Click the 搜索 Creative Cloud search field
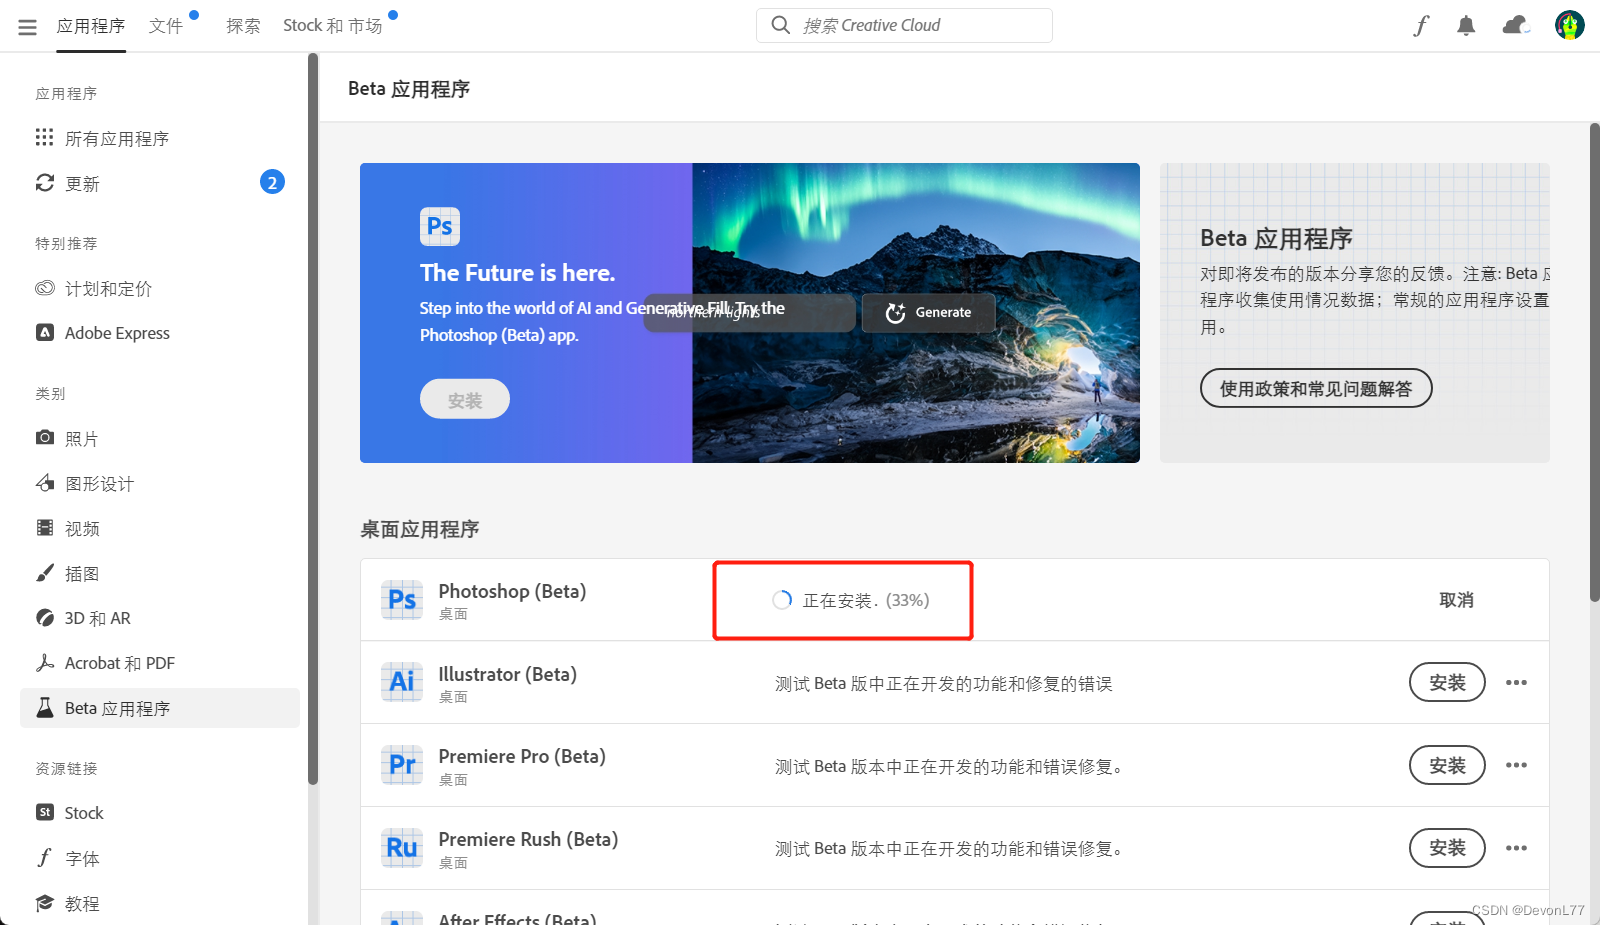This screenshot has height=925, width=1600. point(904,25)
